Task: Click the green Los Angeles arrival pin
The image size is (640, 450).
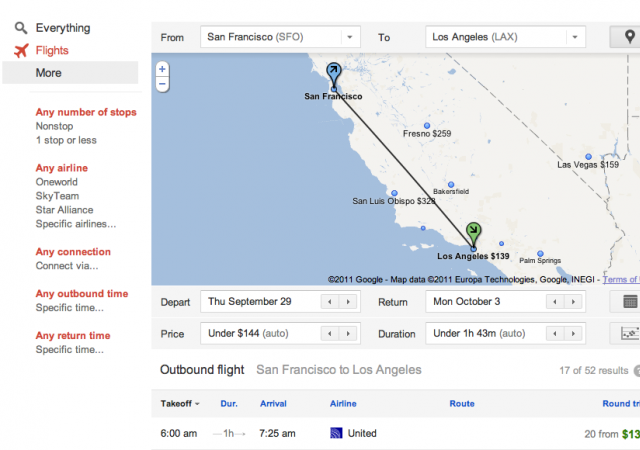Action: (473, 234)
